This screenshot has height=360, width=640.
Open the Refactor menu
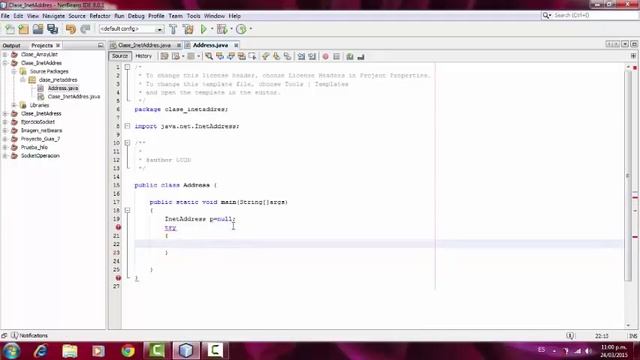[100, 16]
